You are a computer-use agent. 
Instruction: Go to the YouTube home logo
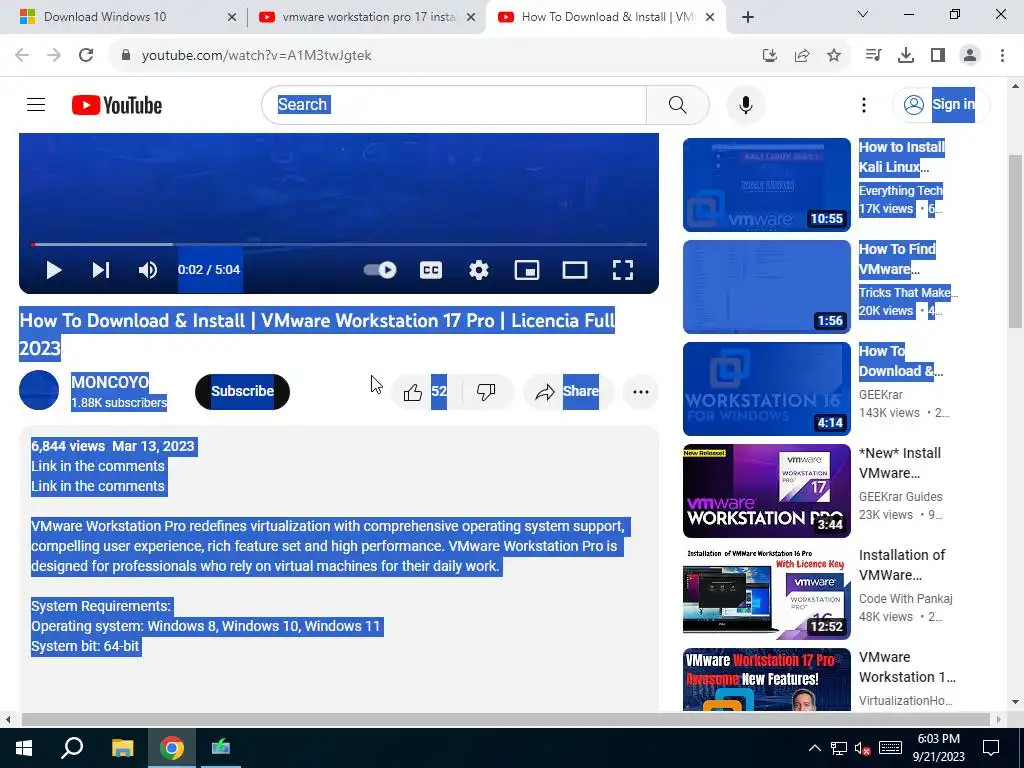117,105
